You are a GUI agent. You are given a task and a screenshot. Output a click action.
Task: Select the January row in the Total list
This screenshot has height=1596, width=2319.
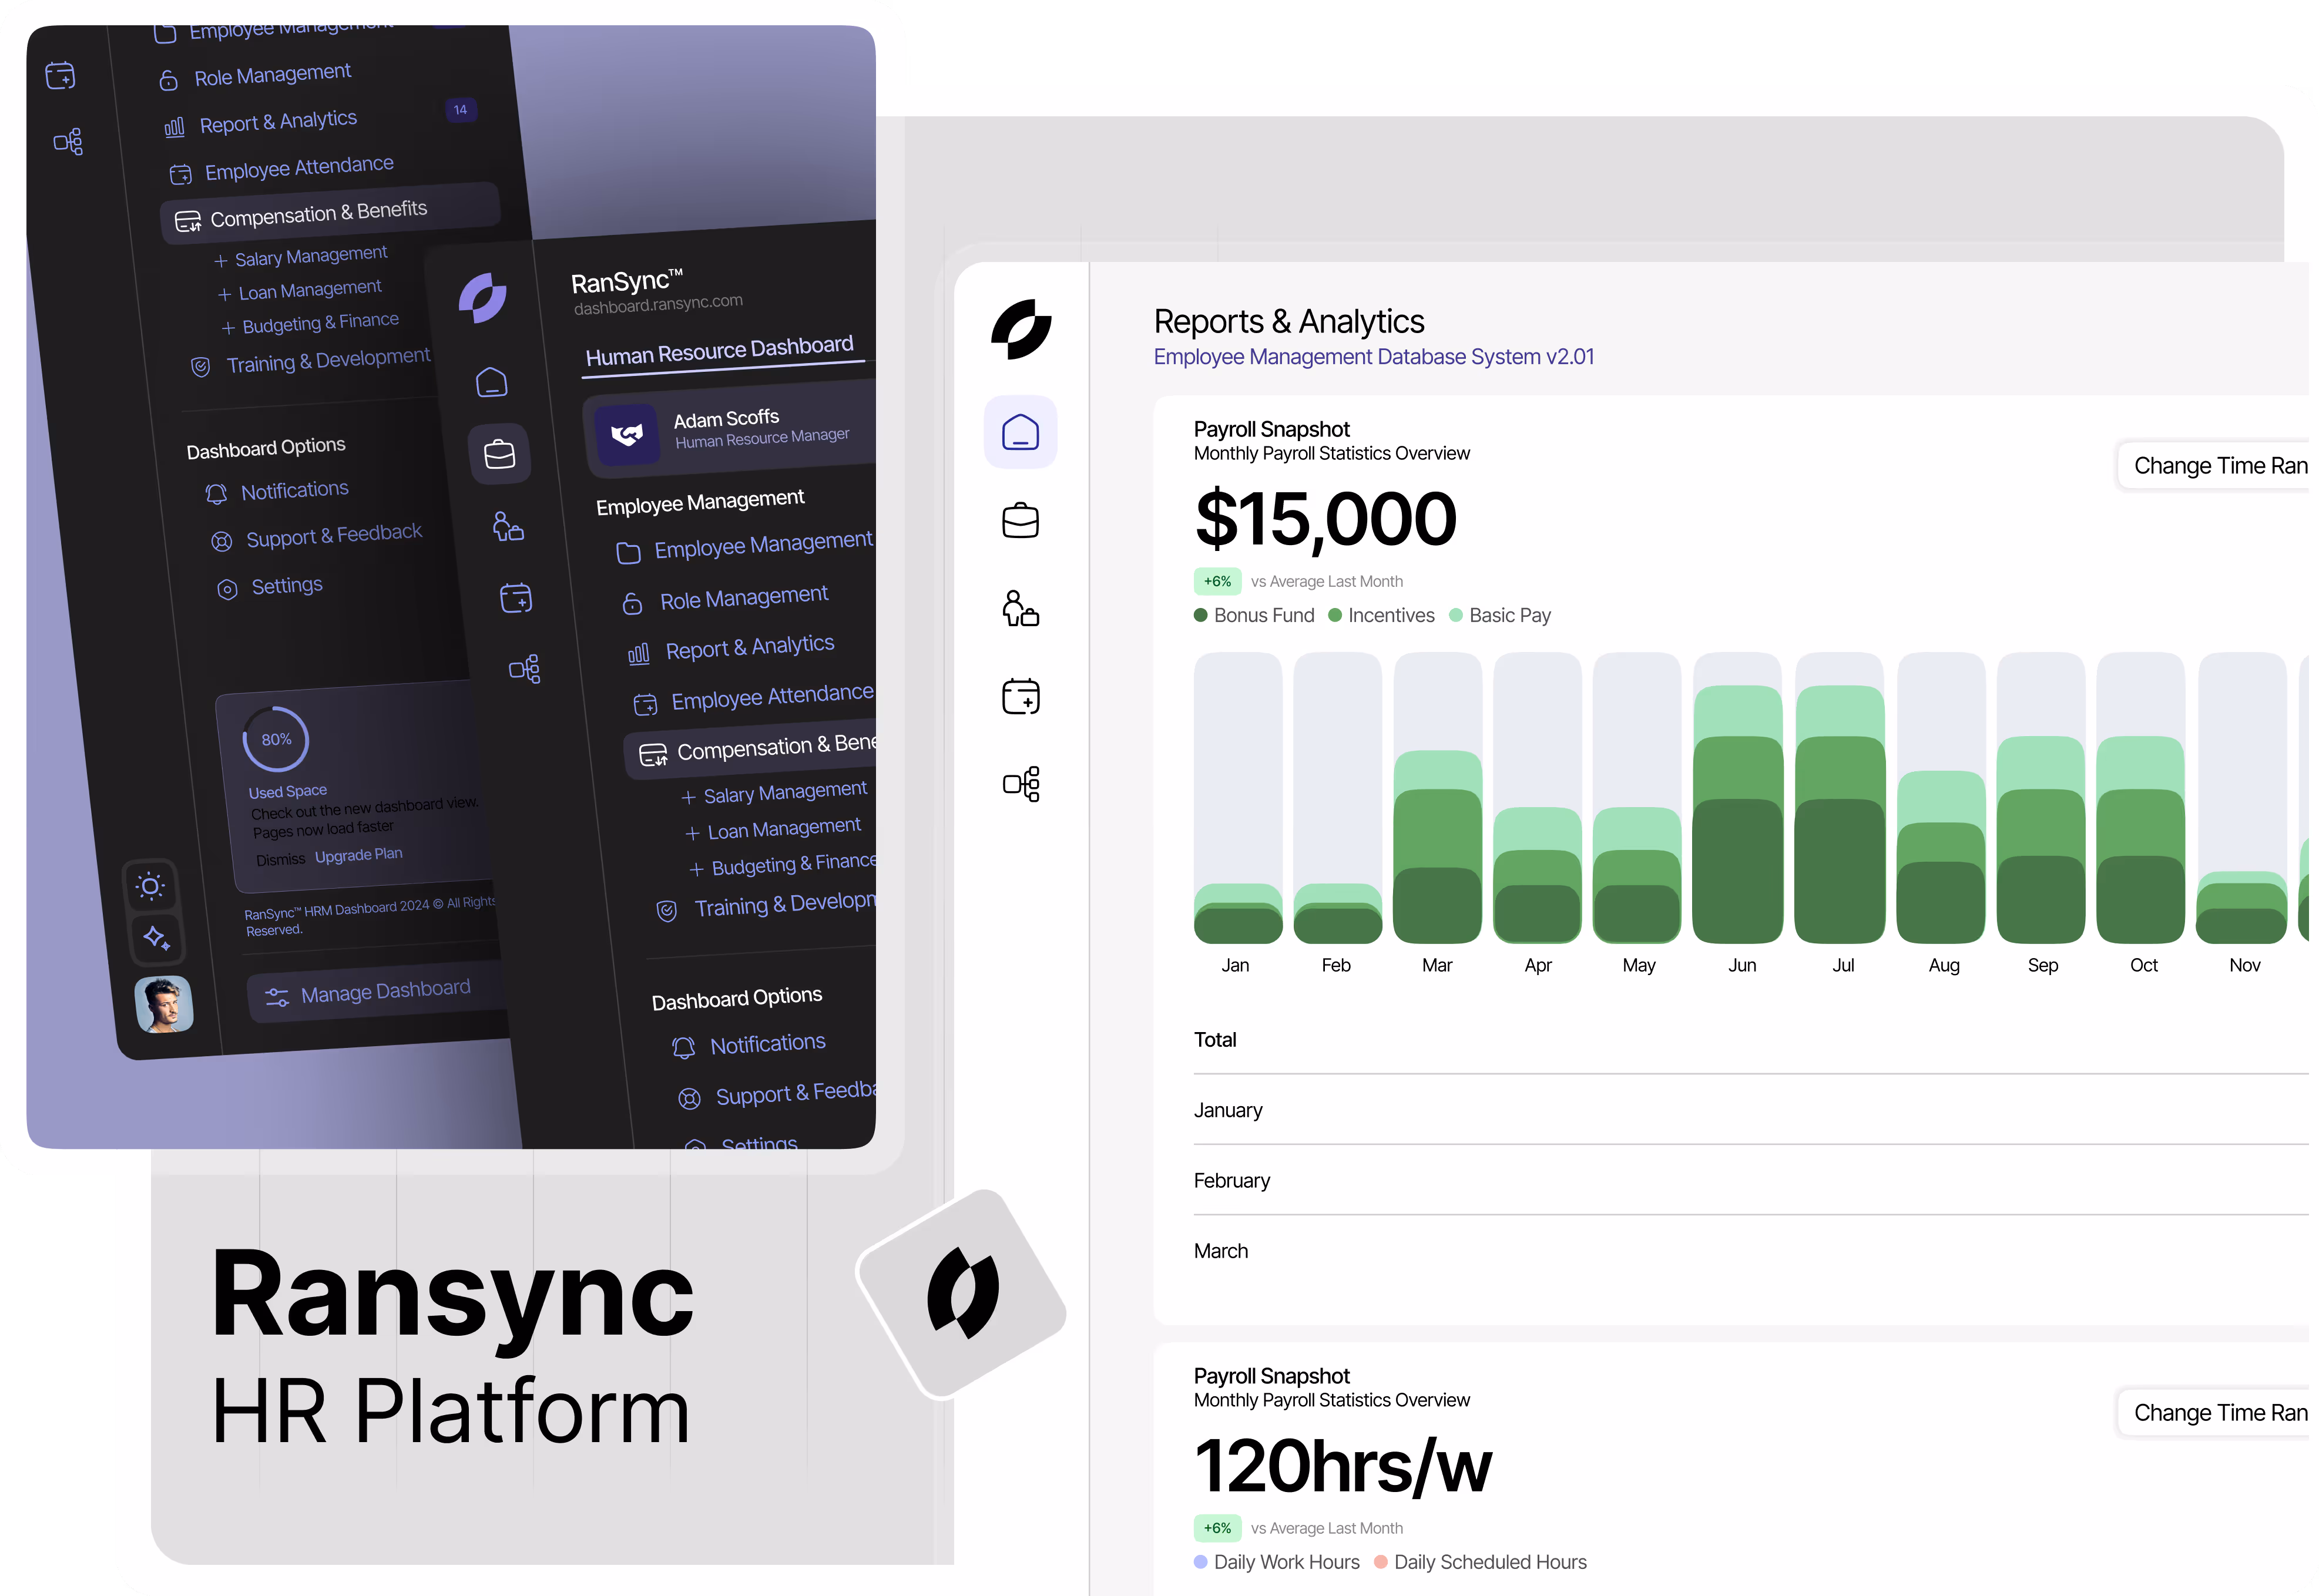1750,1110
